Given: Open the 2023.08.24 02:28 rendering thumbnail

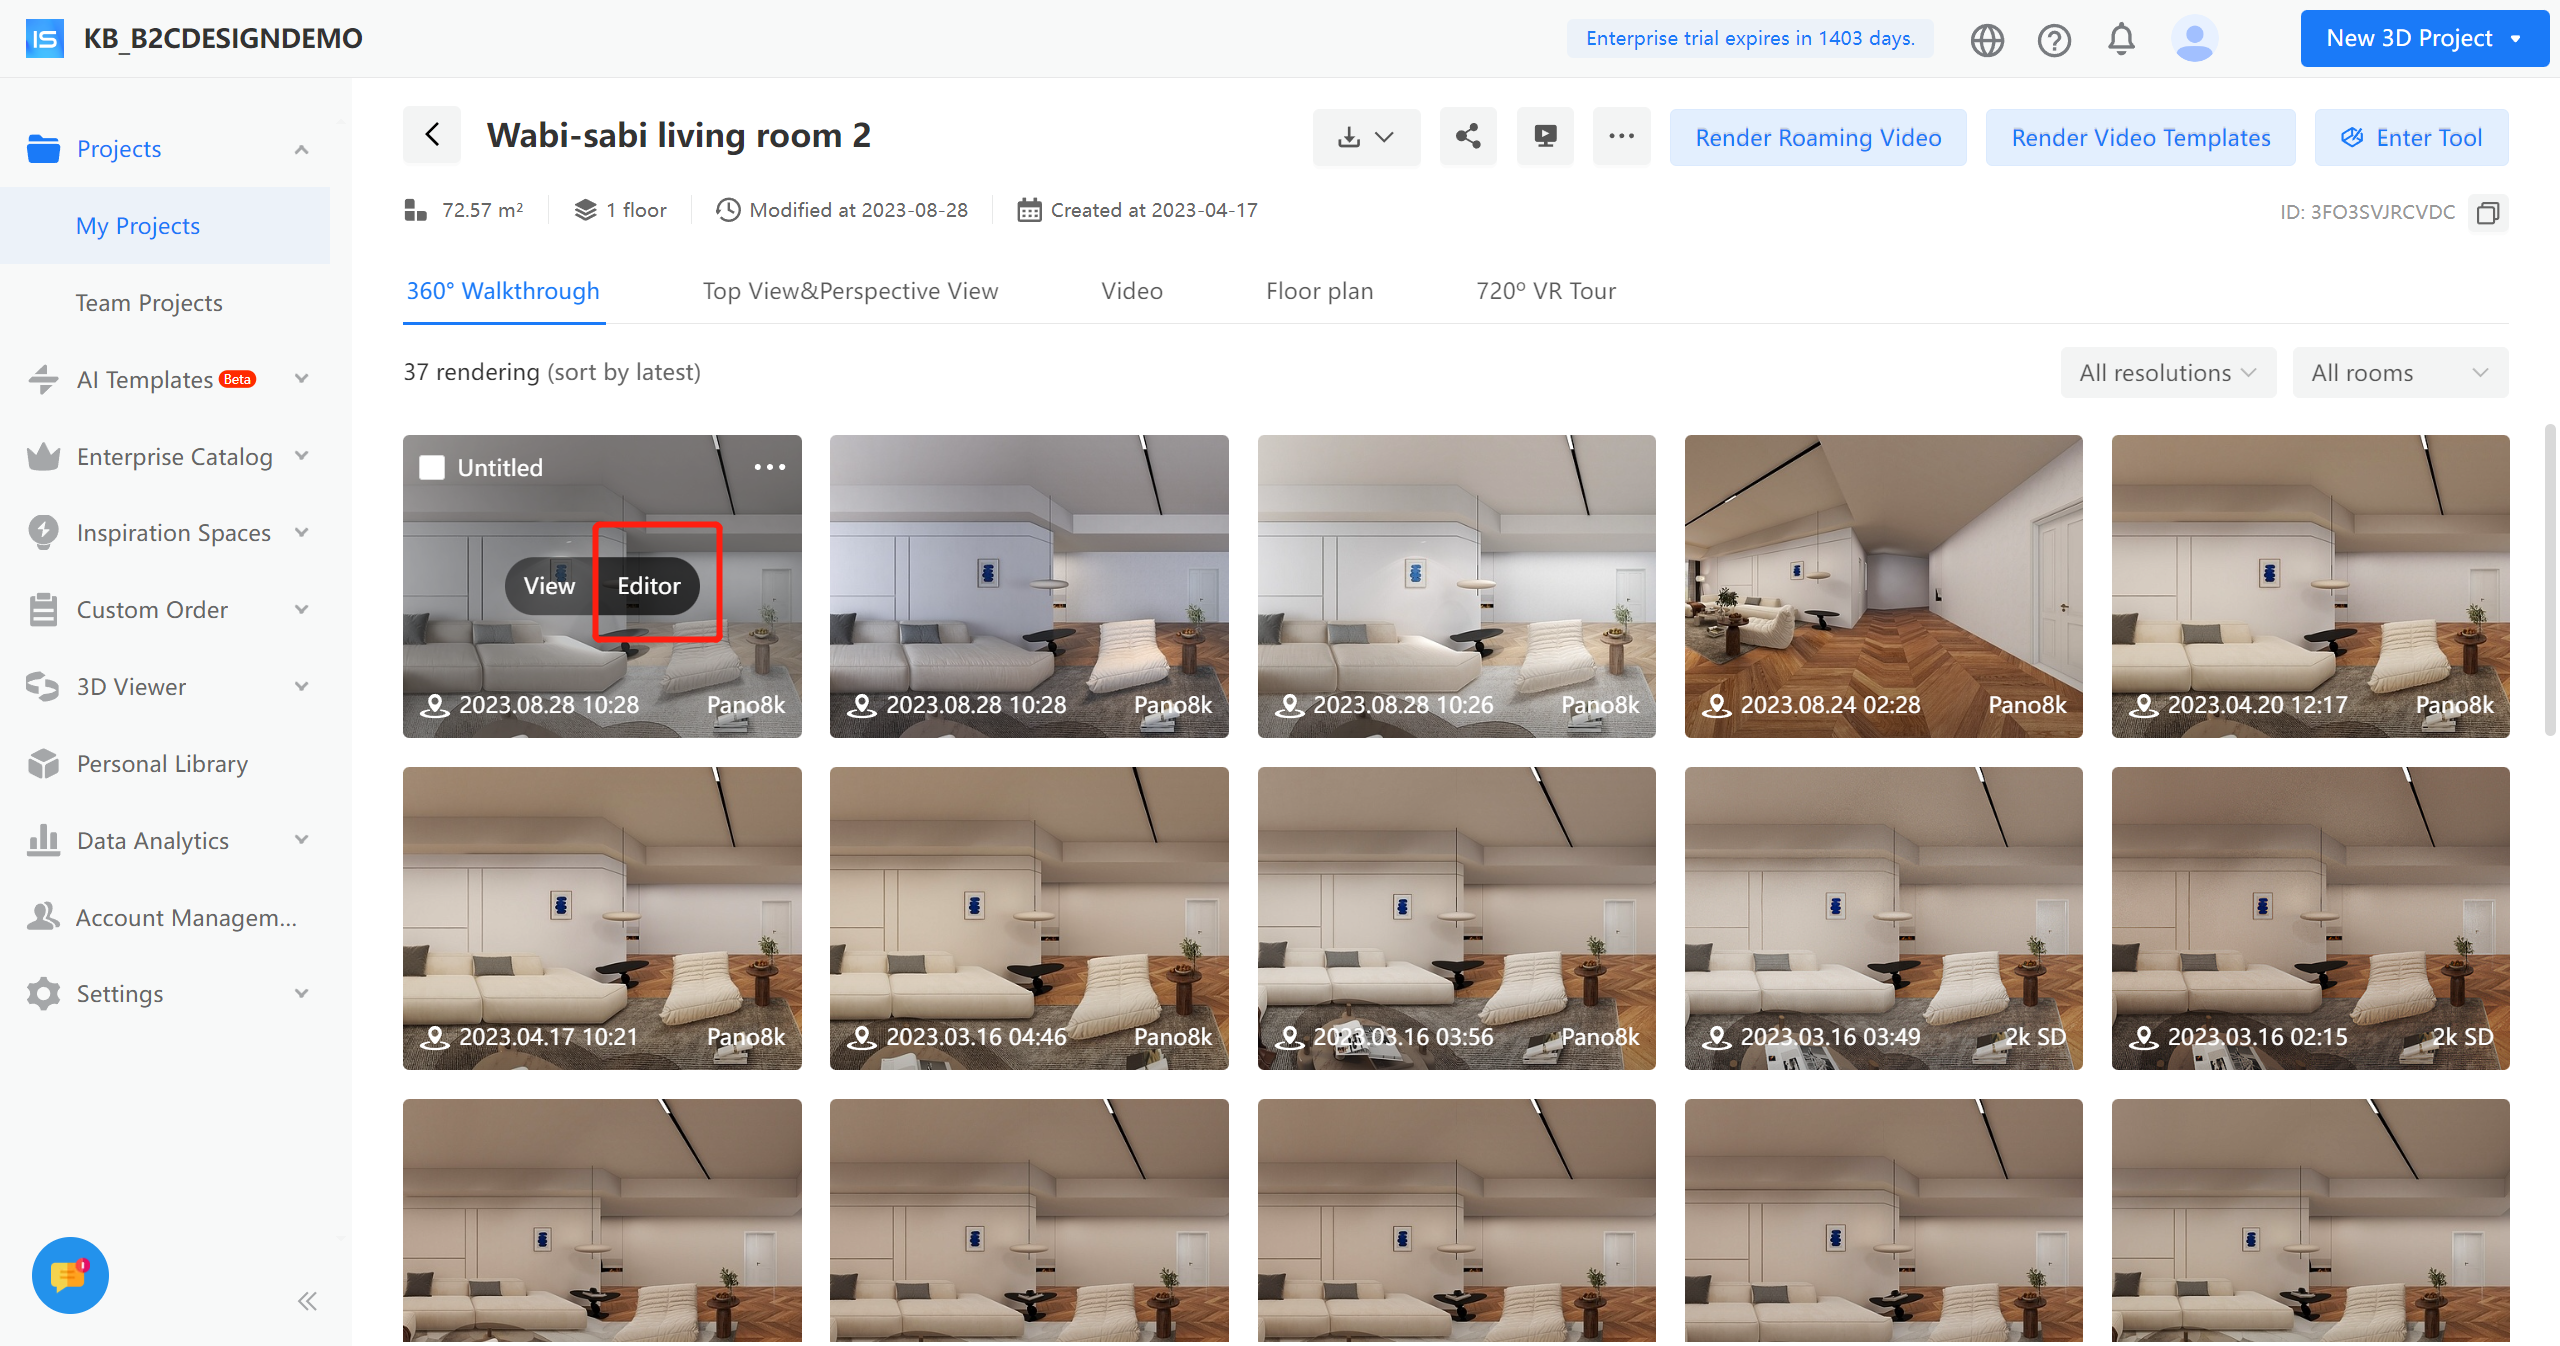Looking at the screenshot, I should coord(1883,585).
